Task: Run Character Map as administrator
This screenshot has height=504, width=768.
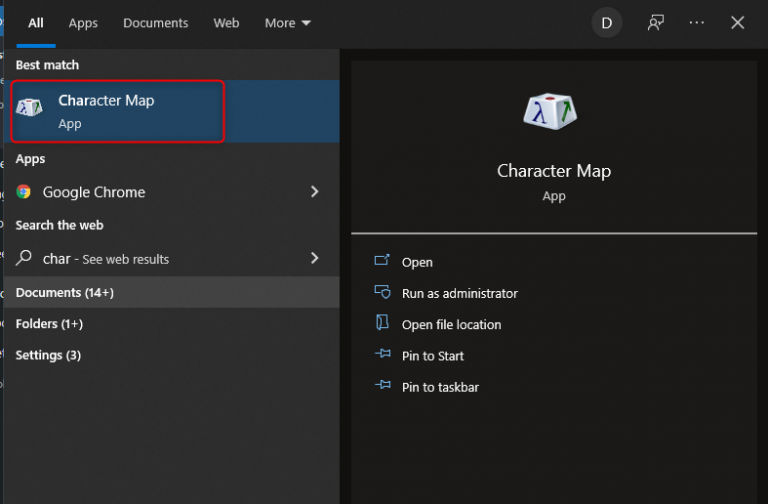Action: tap(459, 293)
